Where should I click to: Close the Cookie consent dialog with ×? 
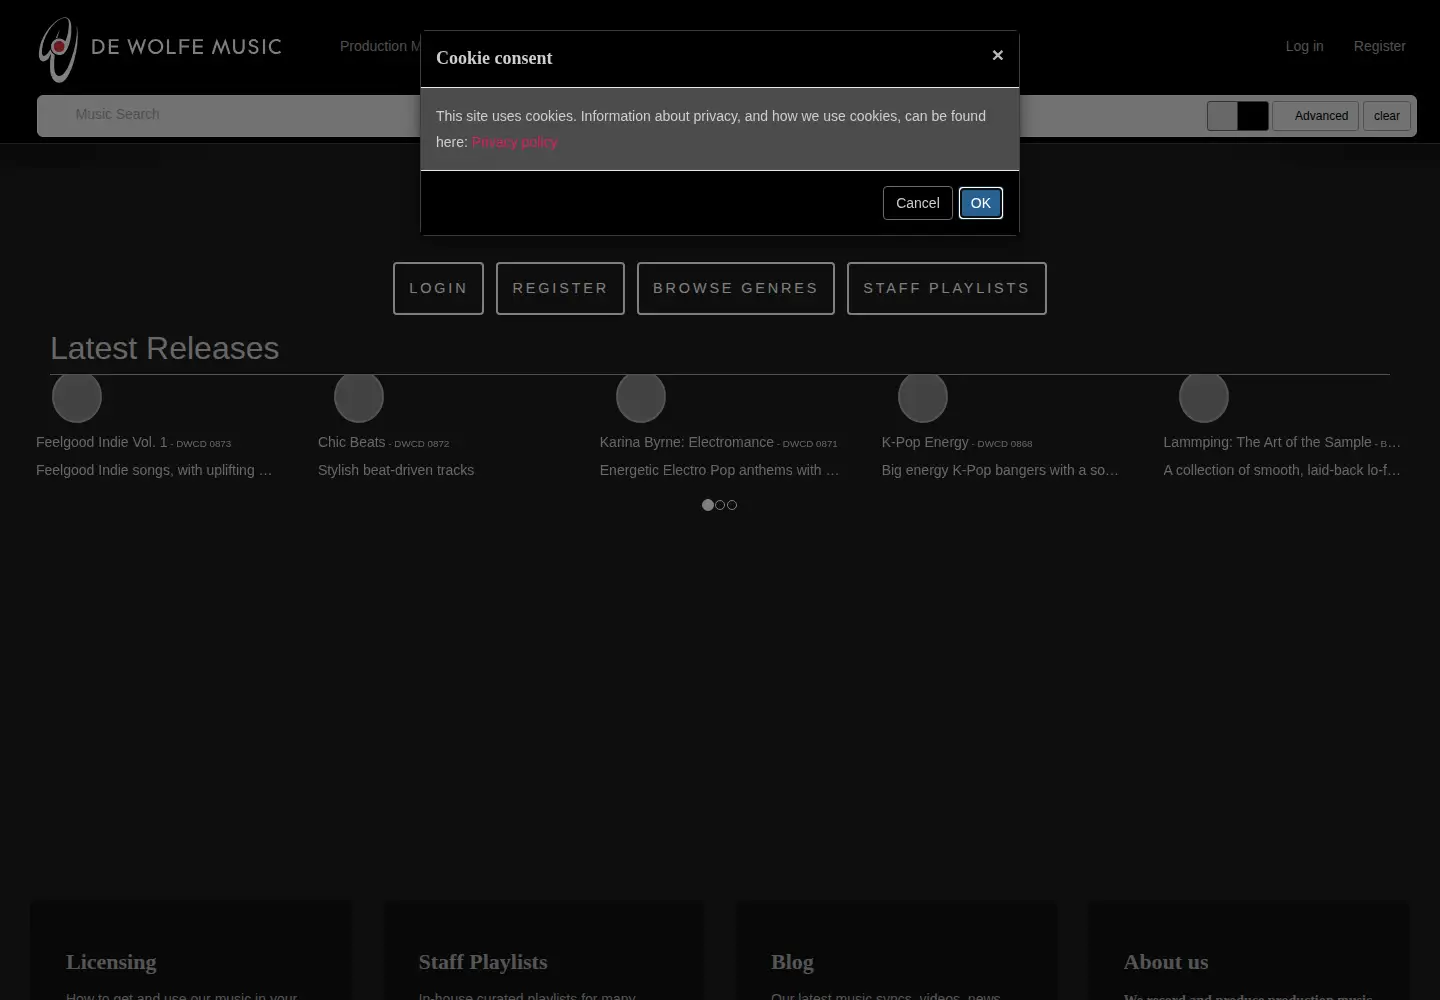click(x=997, y=56)
